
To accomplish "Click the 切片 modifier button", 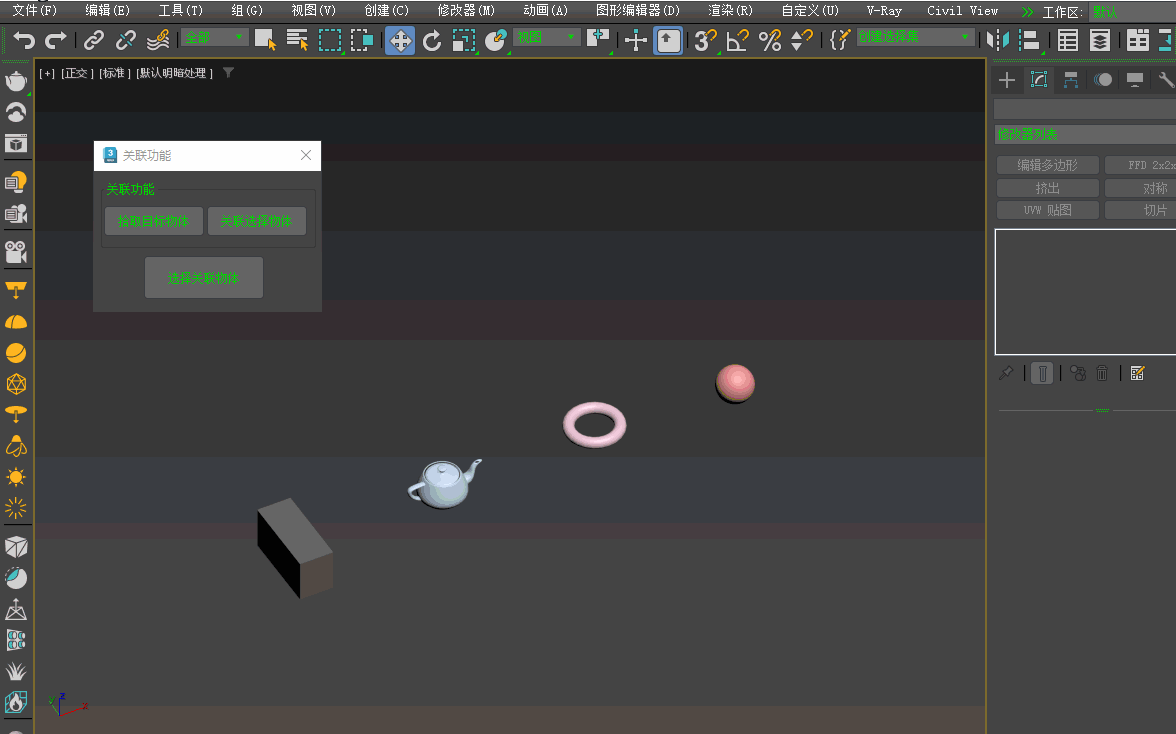I will 1140,210.
